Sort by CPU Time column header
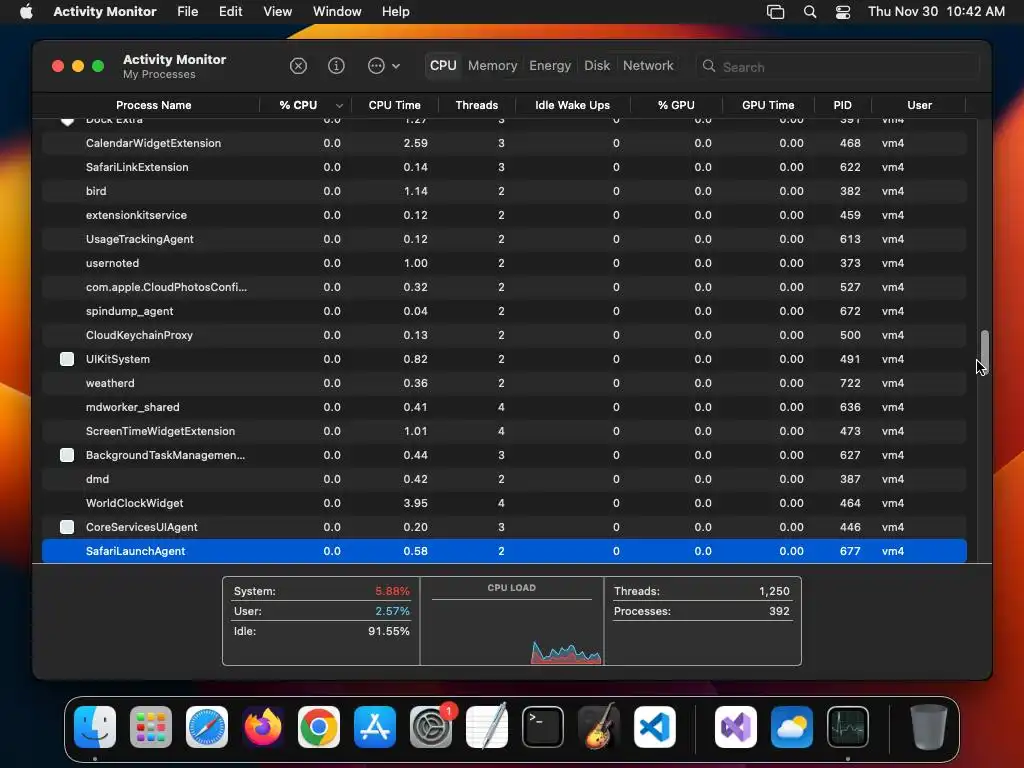1024x768 pixels. (394, 105)
